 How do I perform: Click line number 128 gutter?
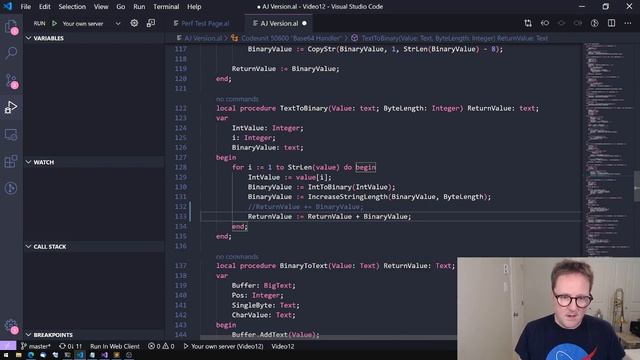click(x=180, y=167)
